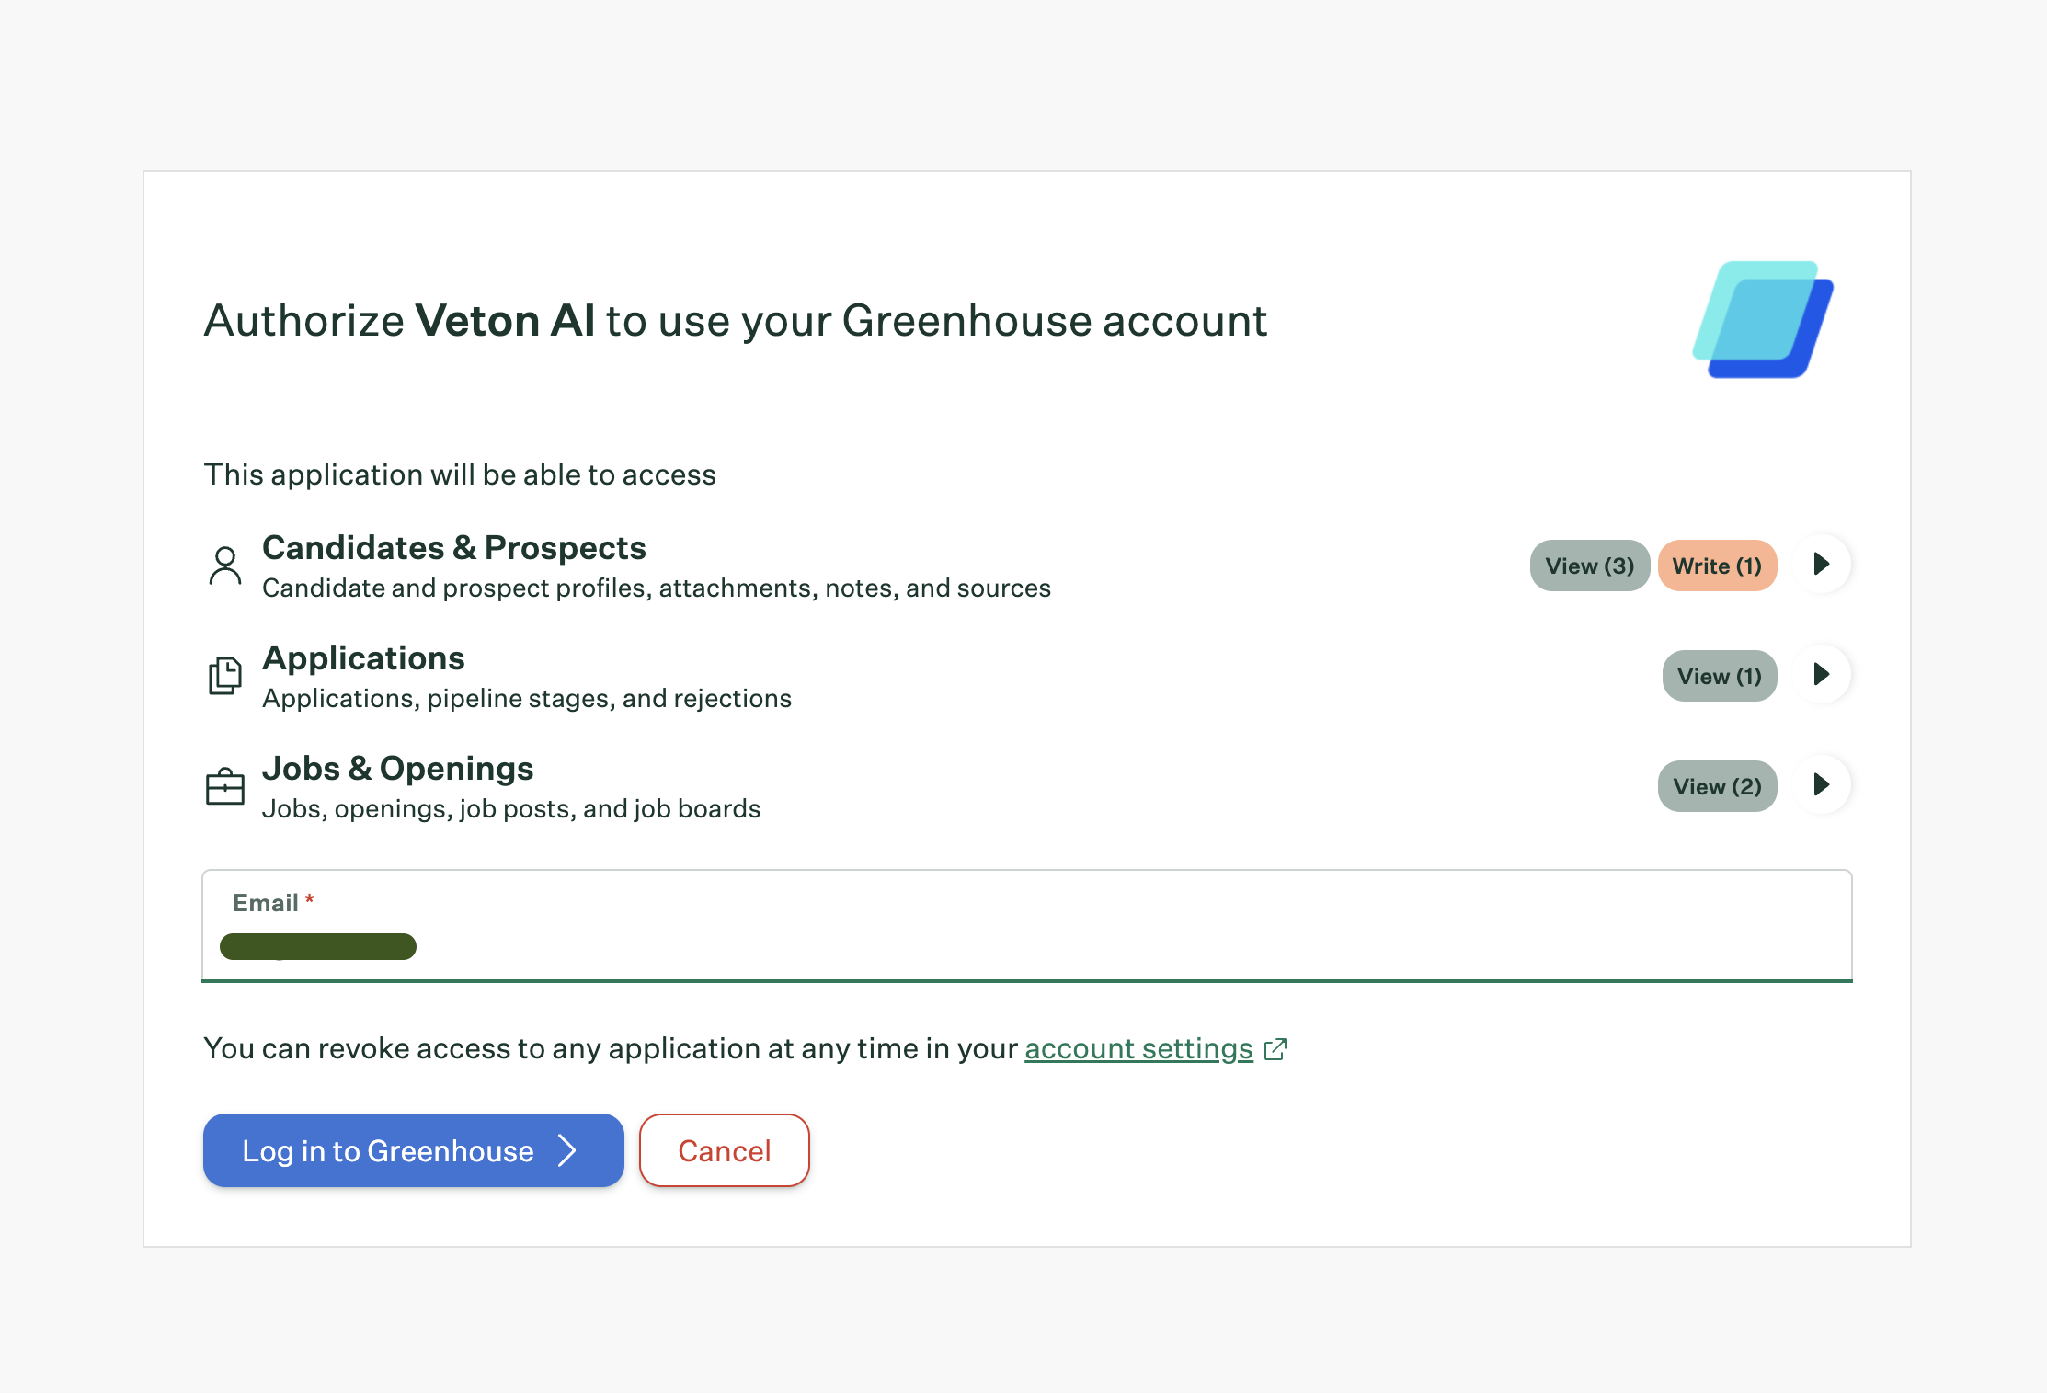2047x1394 pixels.
Task: Click the View (3) badge for Candidates
Action: pyautogui.click(x=1589, y=566)
